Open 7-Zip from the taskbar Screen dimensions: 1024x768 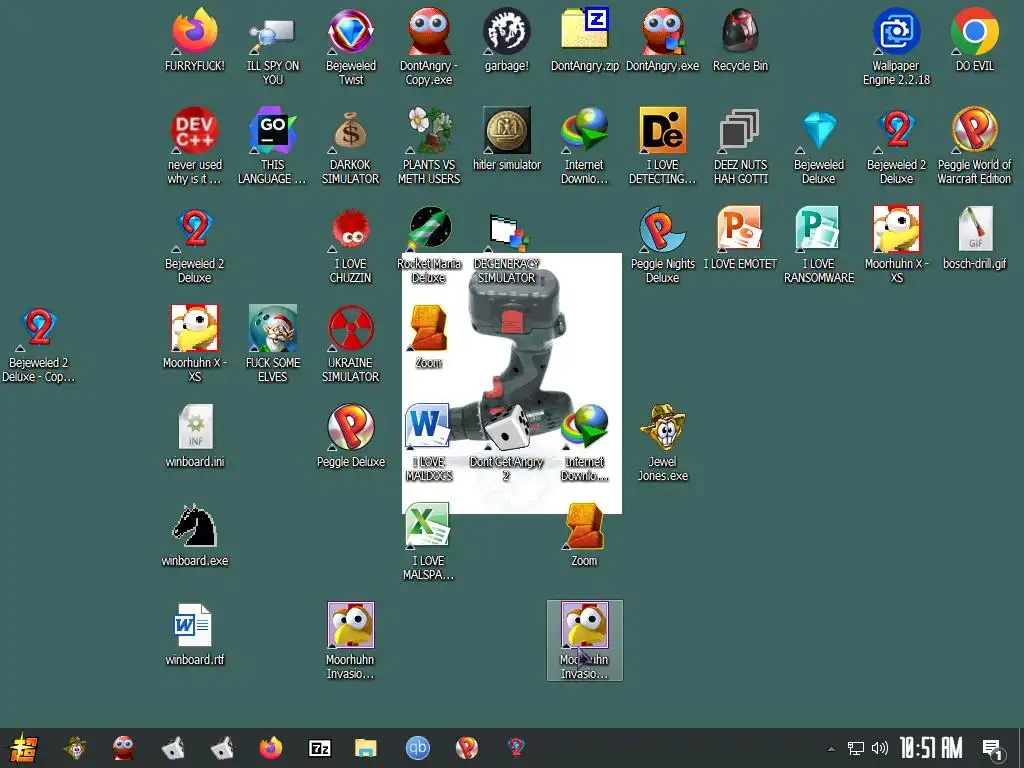pyautogui.click(x=319, y=748)
